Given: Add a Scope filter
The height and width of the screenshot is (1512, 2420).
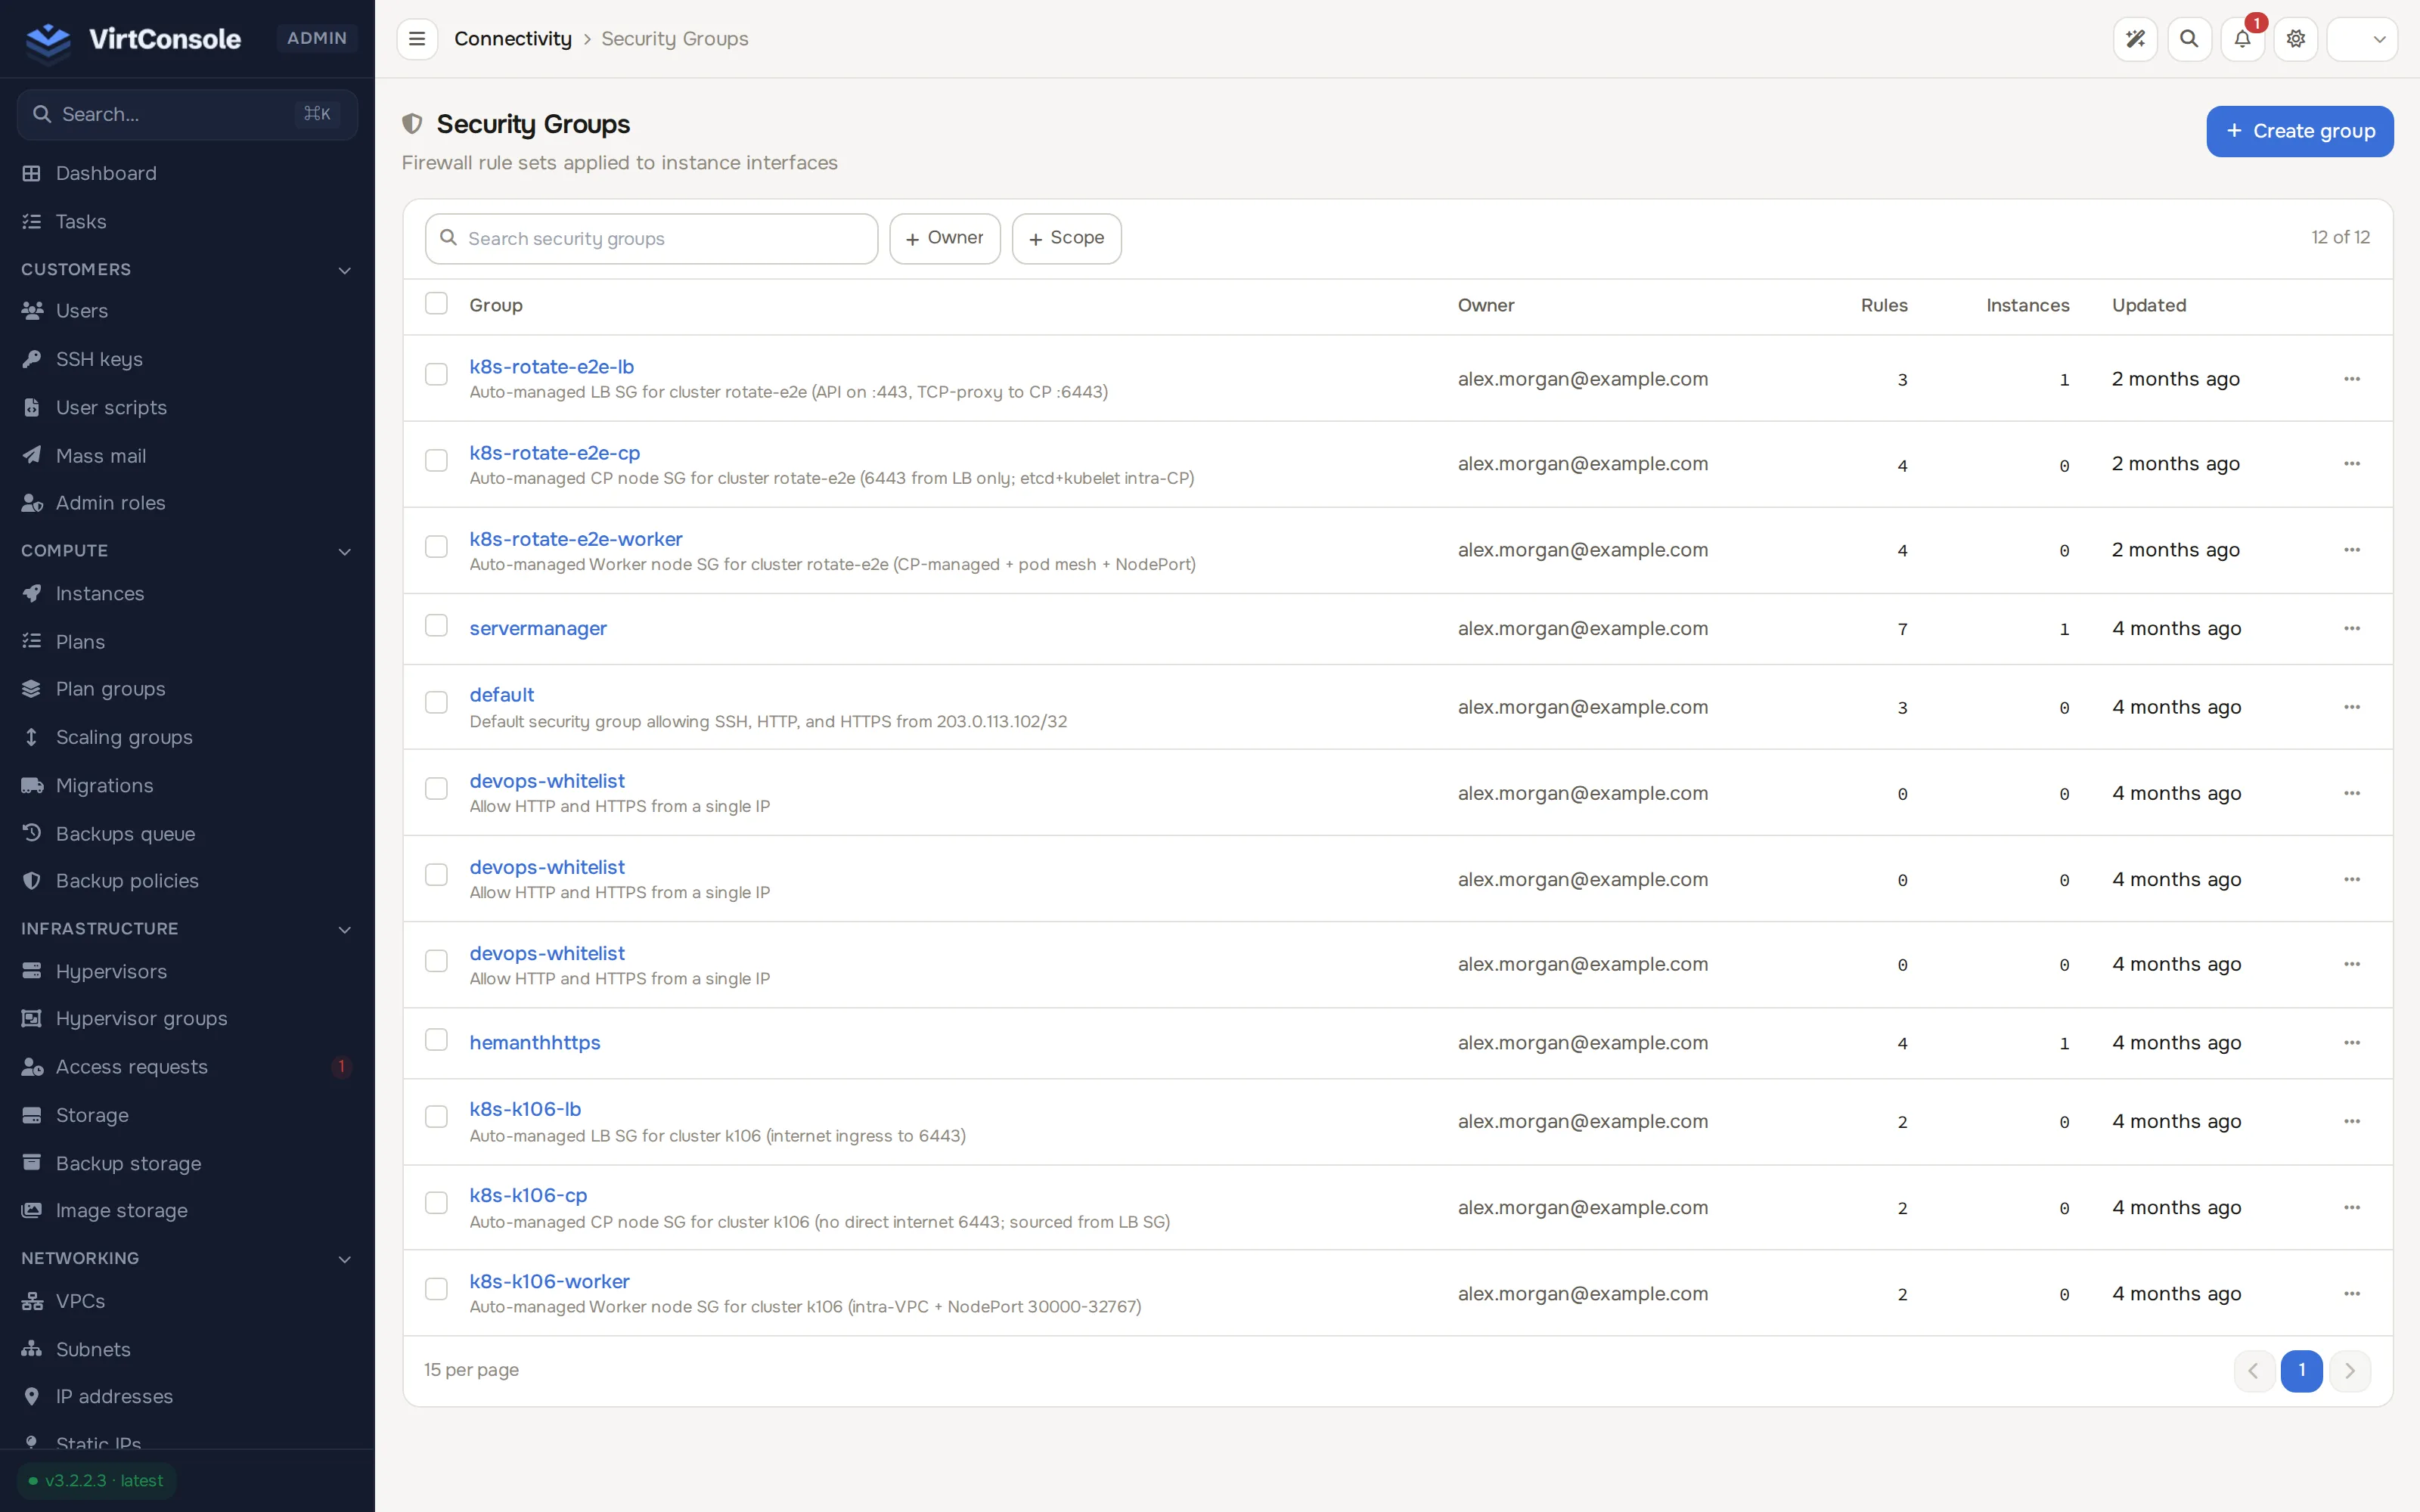Looking at the screenshot, I should [1067, 238].
